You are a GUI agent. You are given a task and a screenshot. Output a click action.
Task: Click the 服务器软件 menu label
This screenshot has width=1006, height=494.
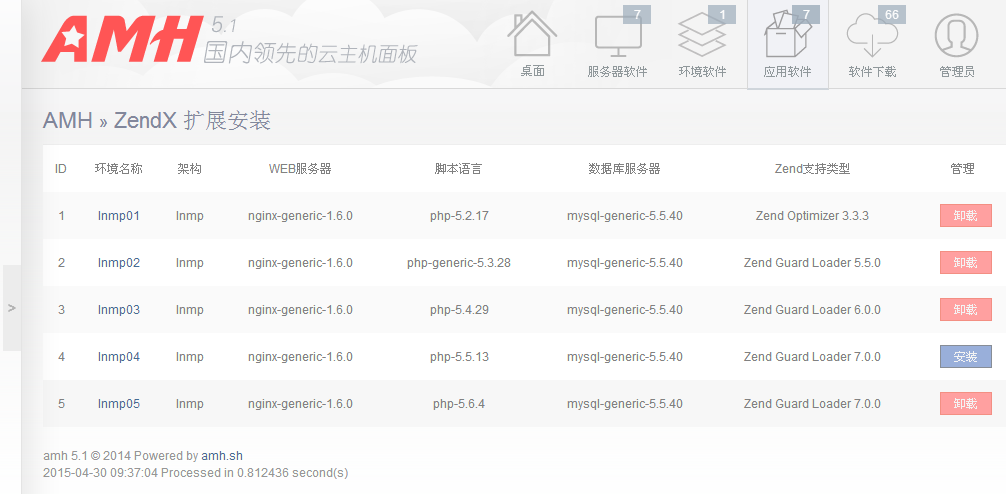pyautogui.click(x=617, y=72)
